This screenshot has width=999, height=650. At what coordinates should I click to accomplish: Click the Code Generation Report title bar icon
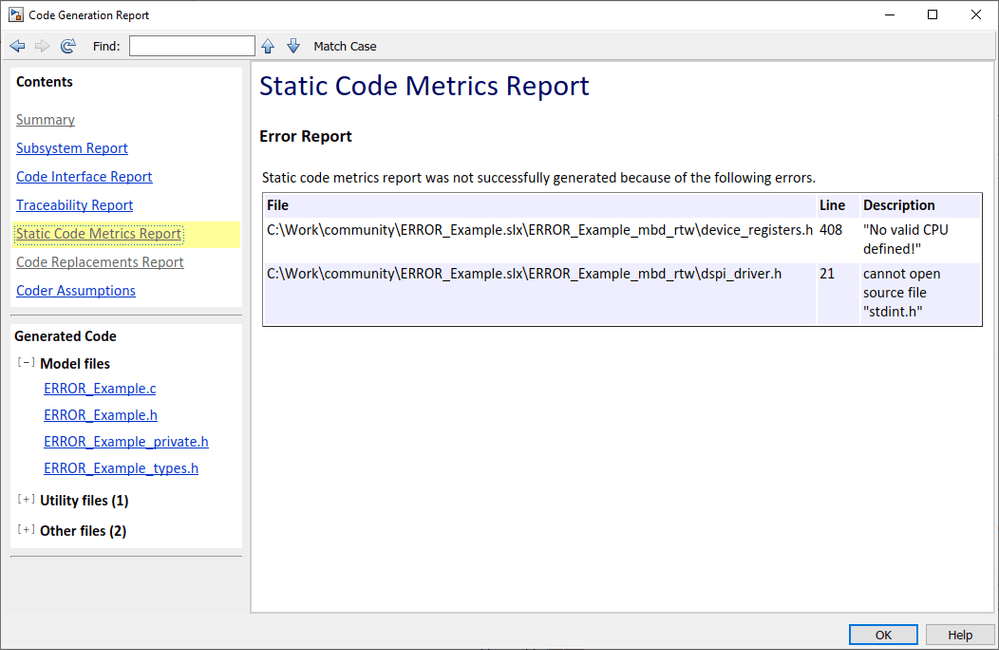[x=14, y=14]
